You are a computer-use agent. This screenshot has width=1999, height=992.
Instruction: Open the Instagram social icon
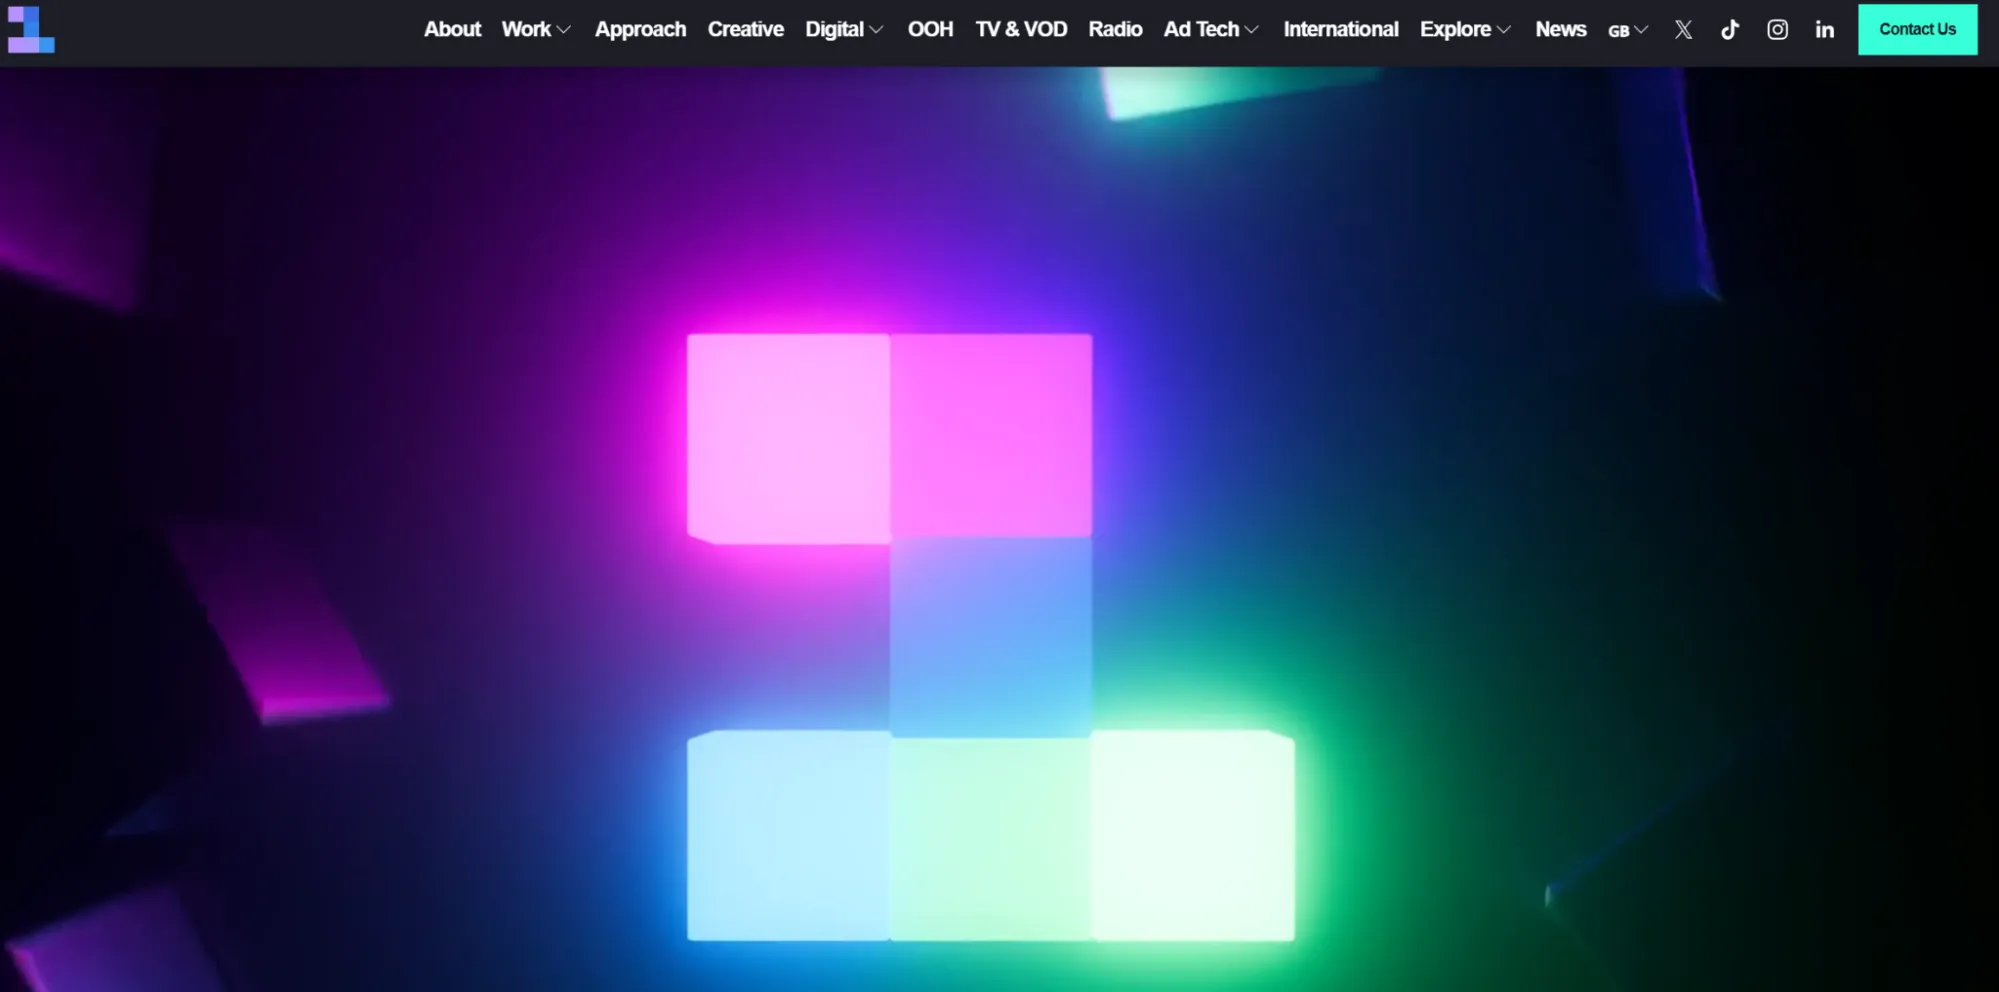tap(1777, 30)
